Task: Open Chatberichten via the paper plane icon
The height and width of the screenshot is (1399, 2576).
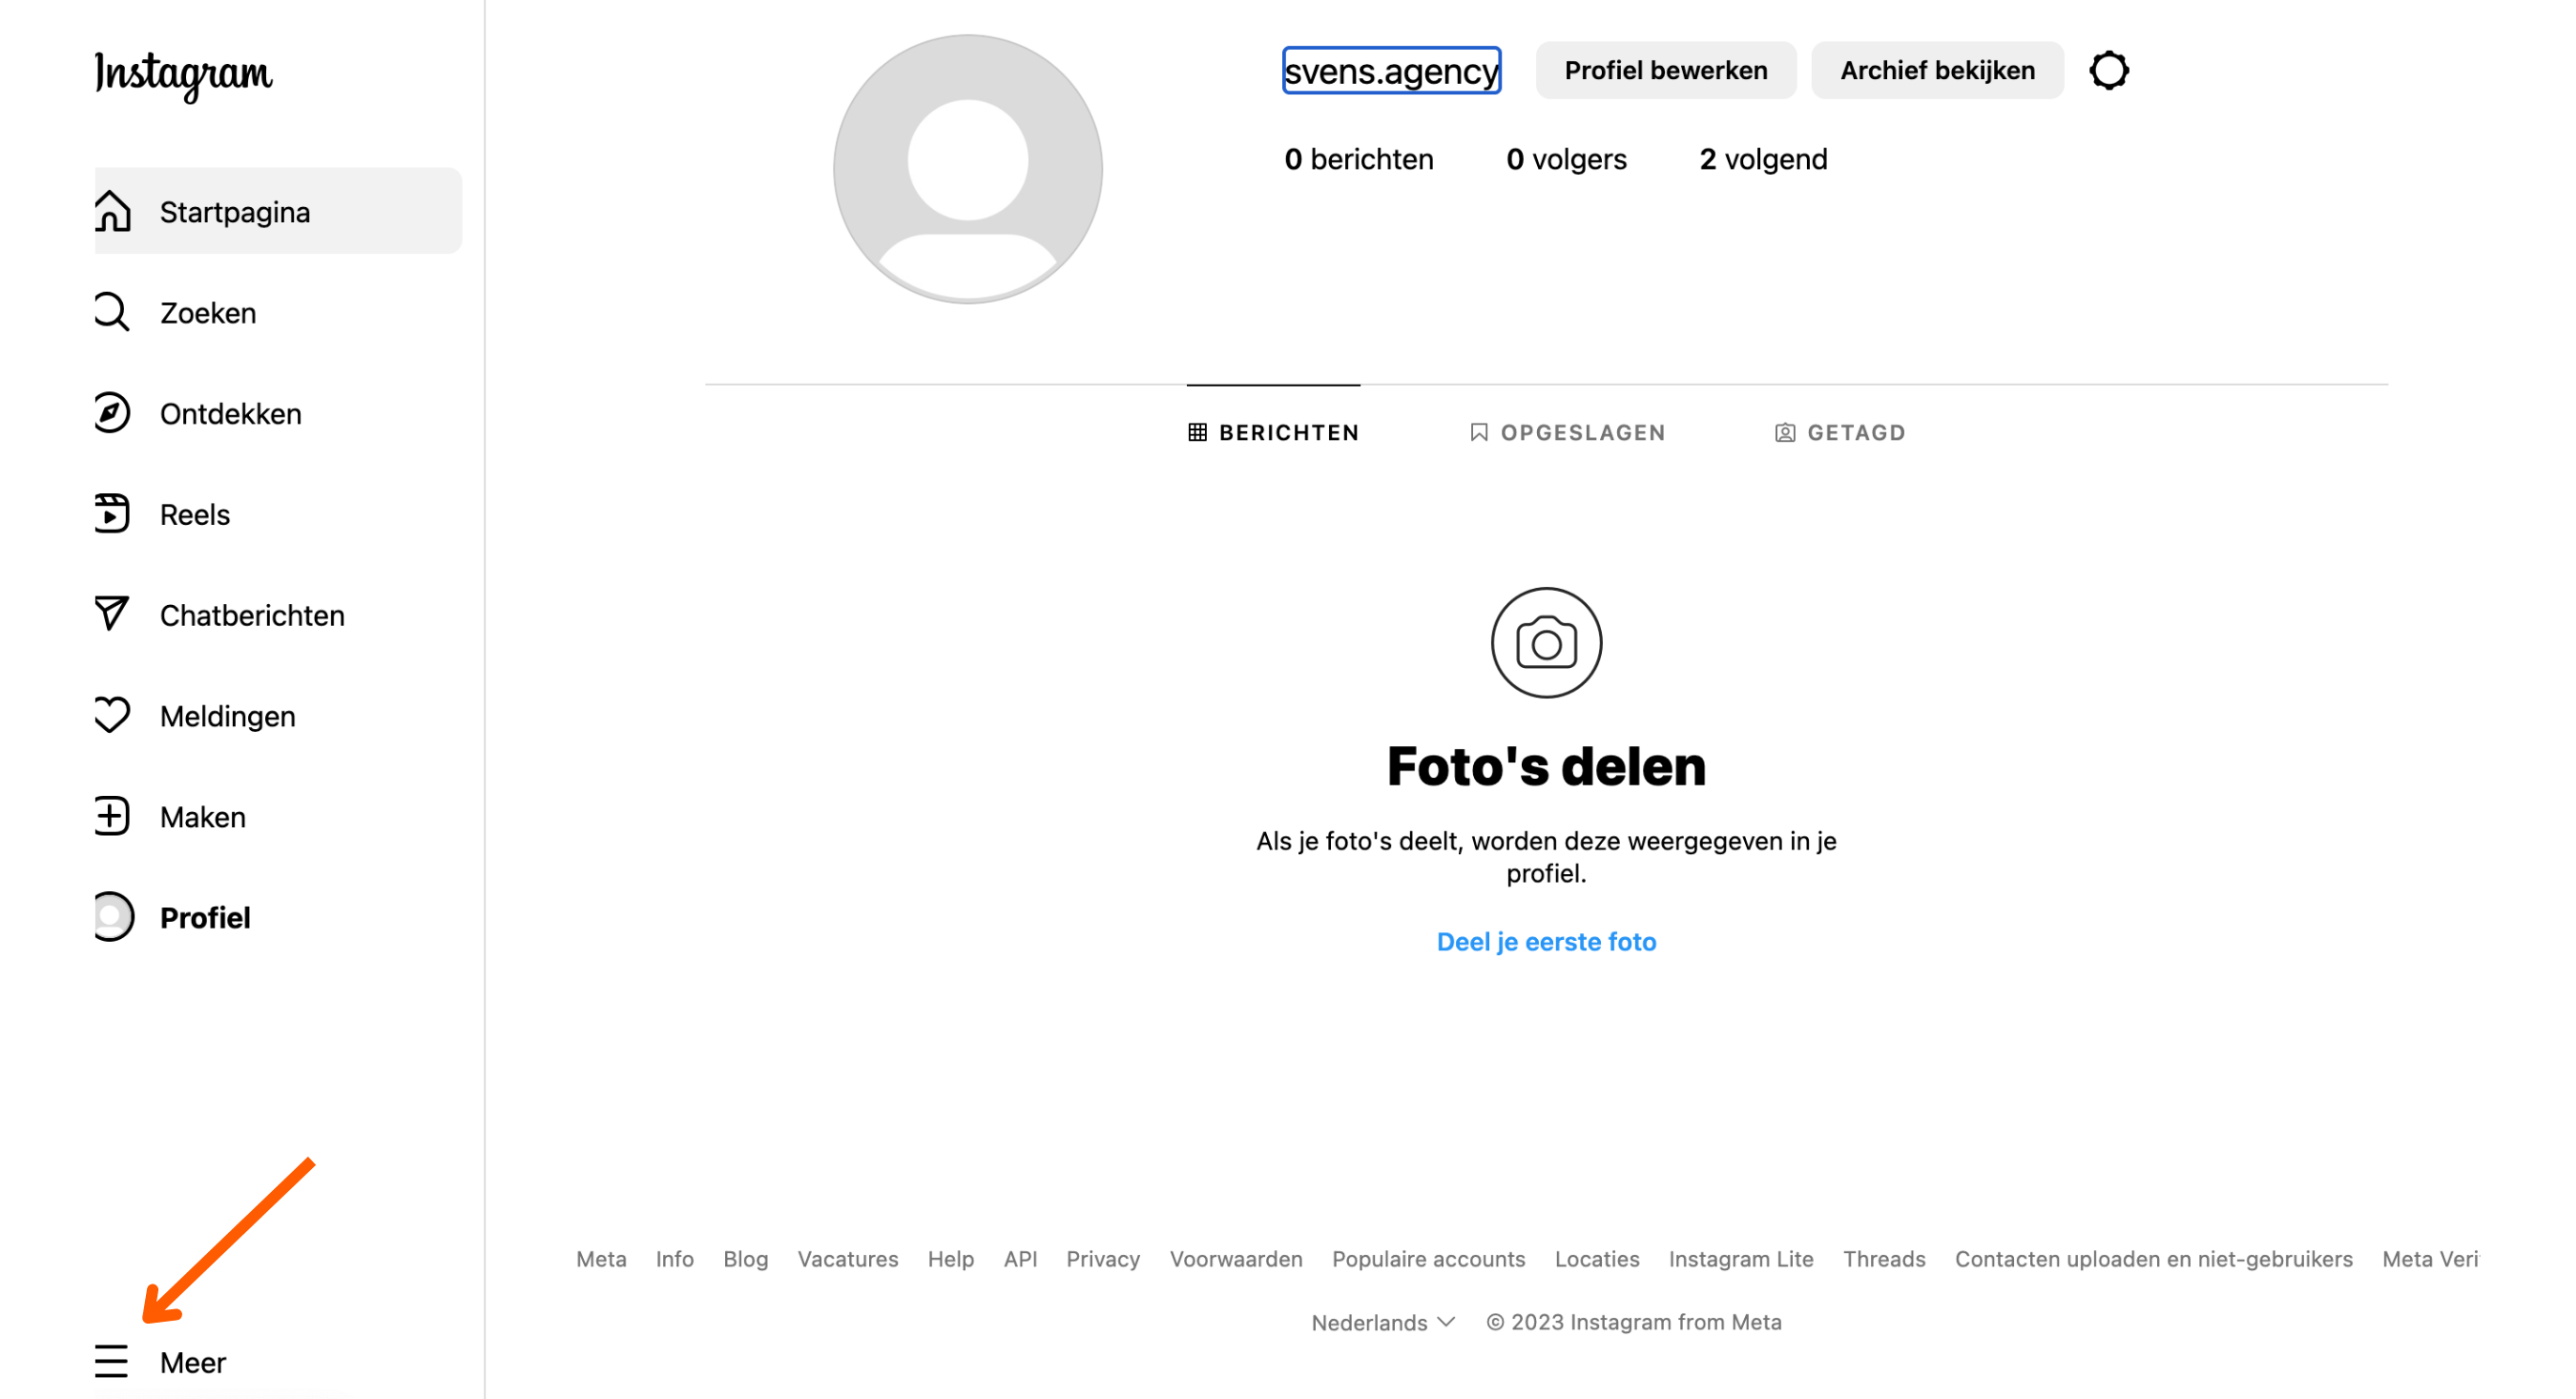Action: pyautogui.click(x=111, y=614)
